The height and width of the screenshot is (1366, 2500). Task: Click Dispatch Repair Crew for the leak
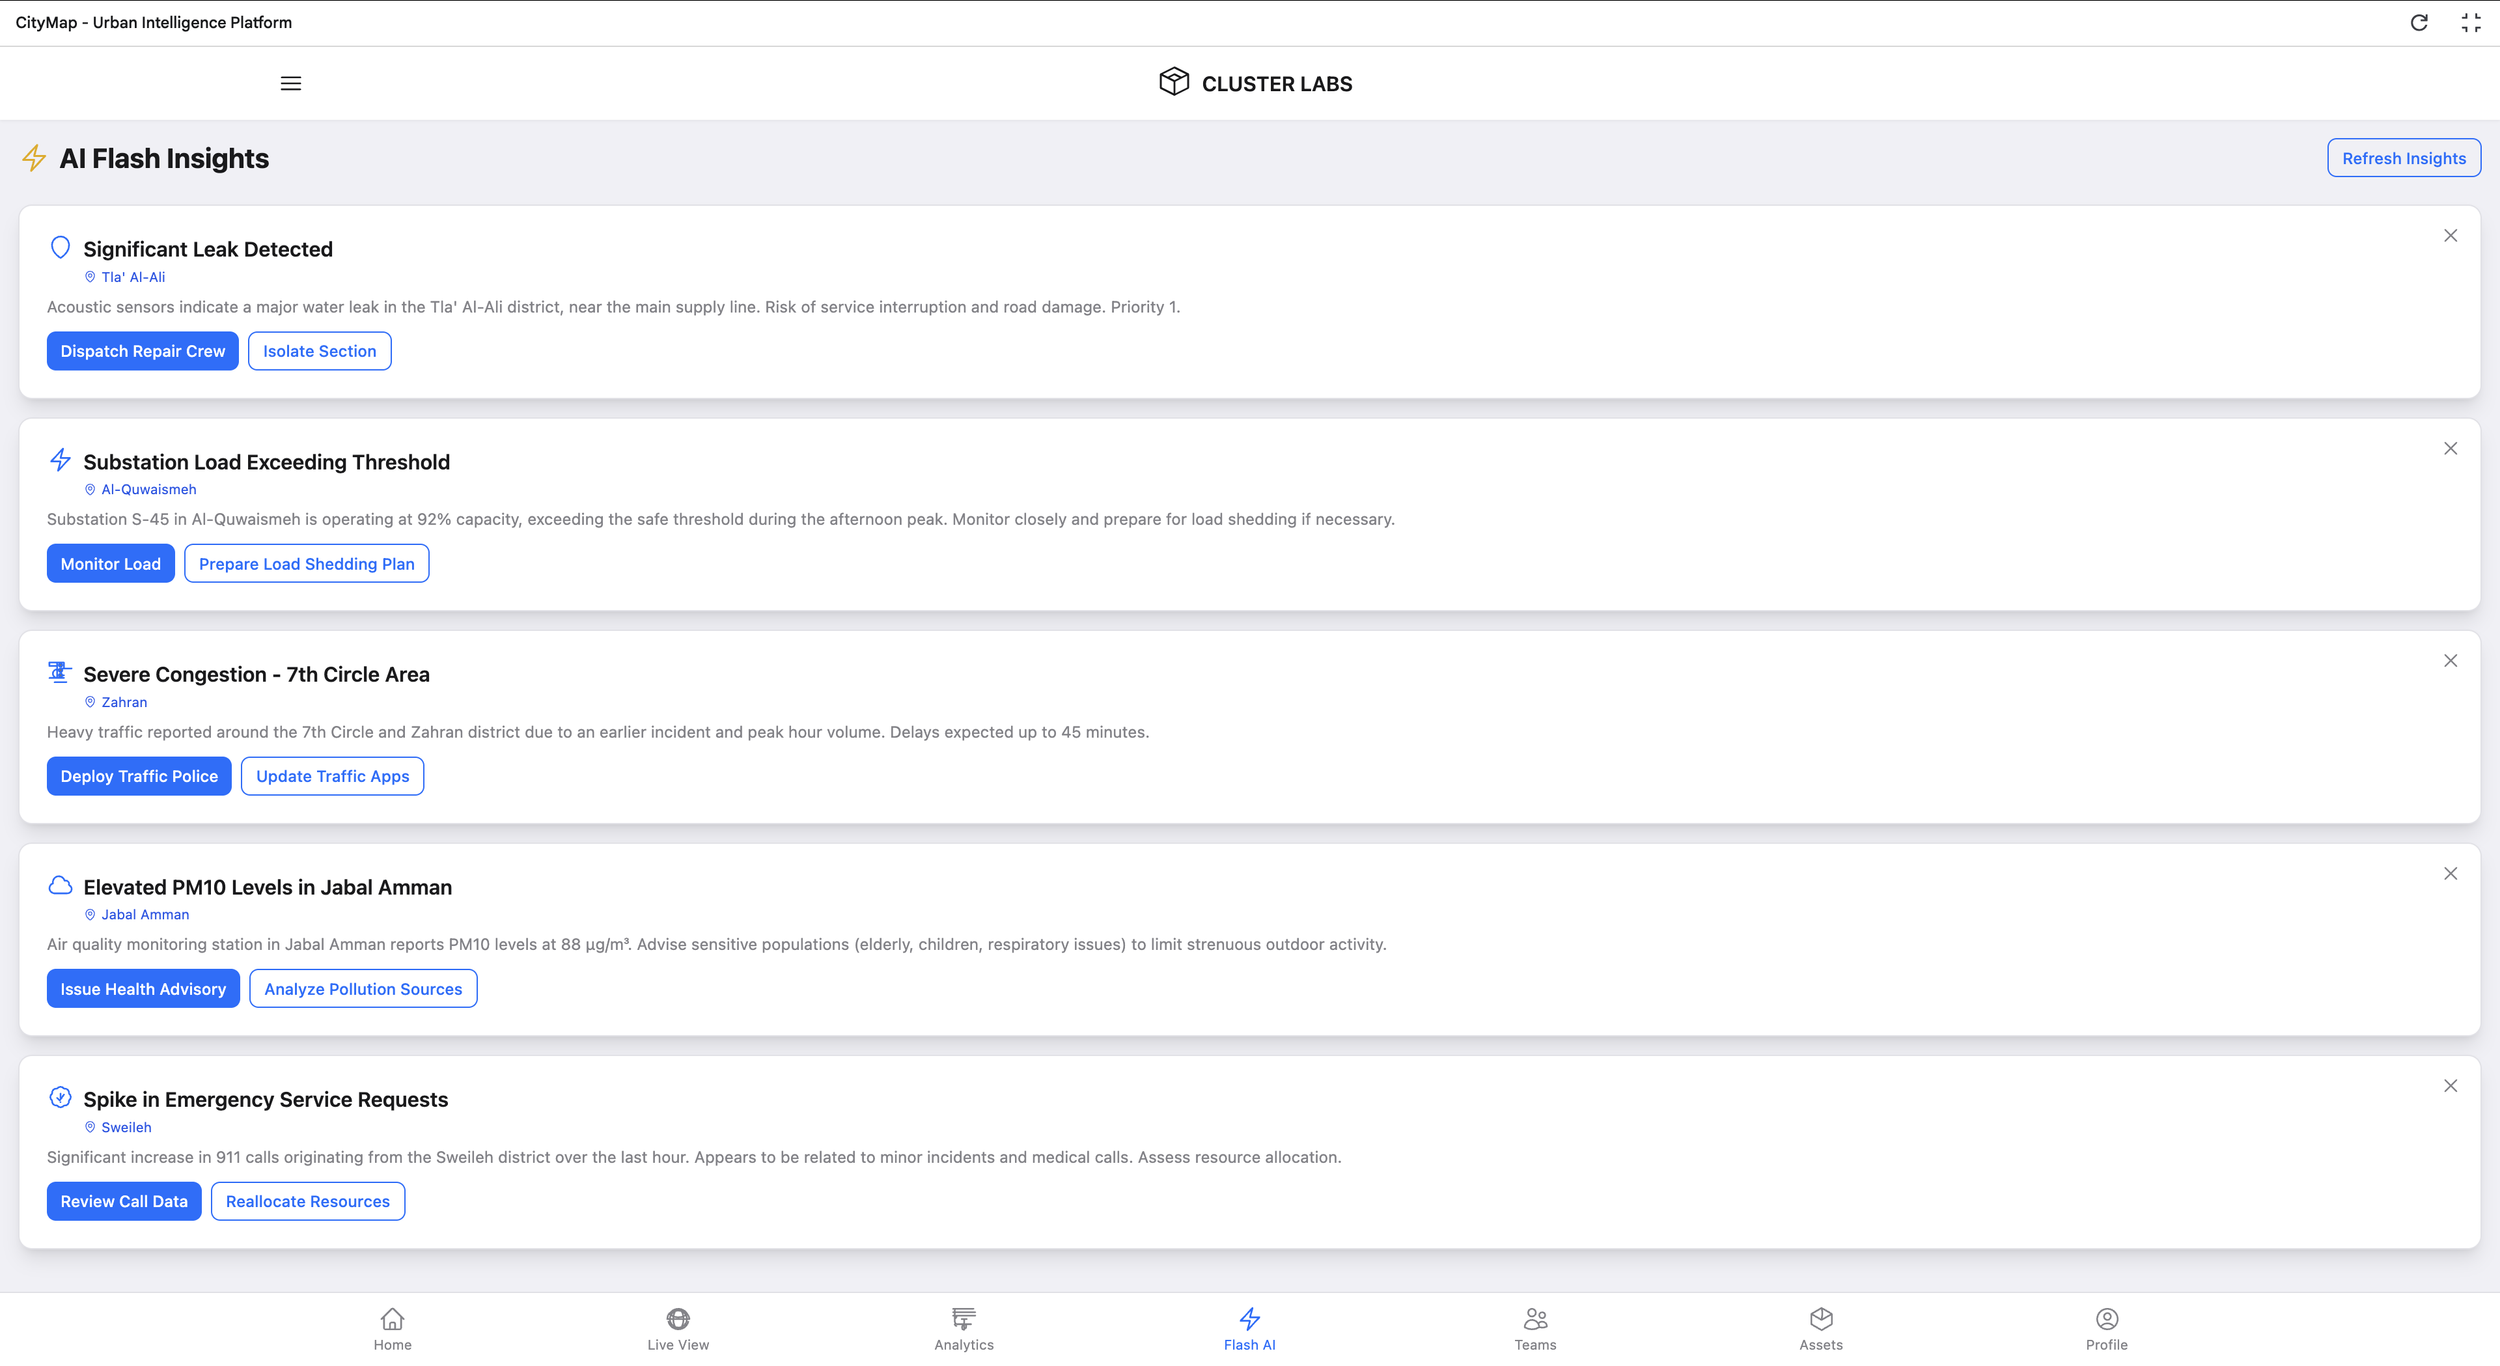click(142, 350)
